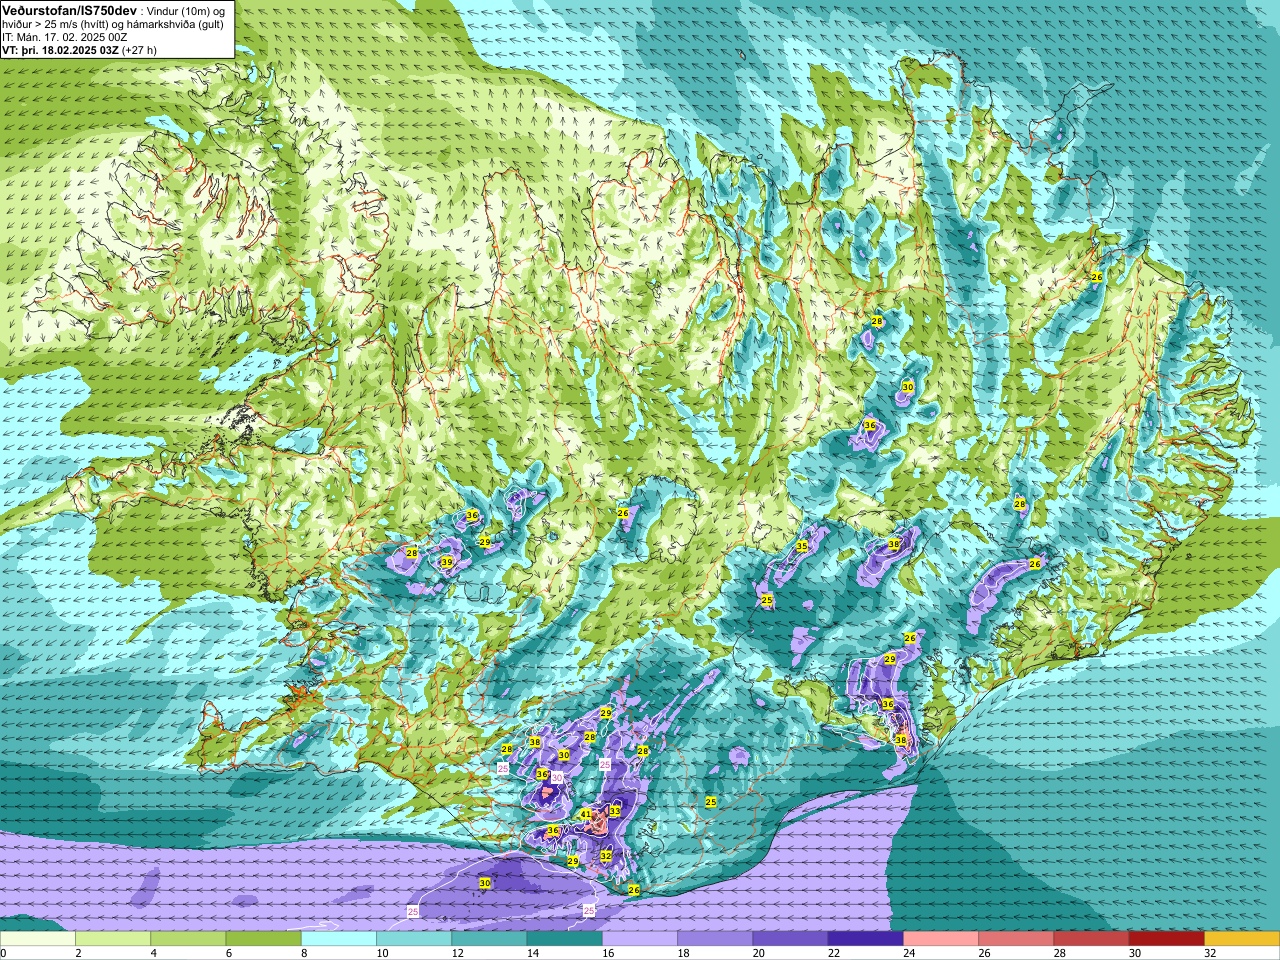1280x960 pixels.
Task: Click the legend scale number 2
Action: tap(76, 953)
